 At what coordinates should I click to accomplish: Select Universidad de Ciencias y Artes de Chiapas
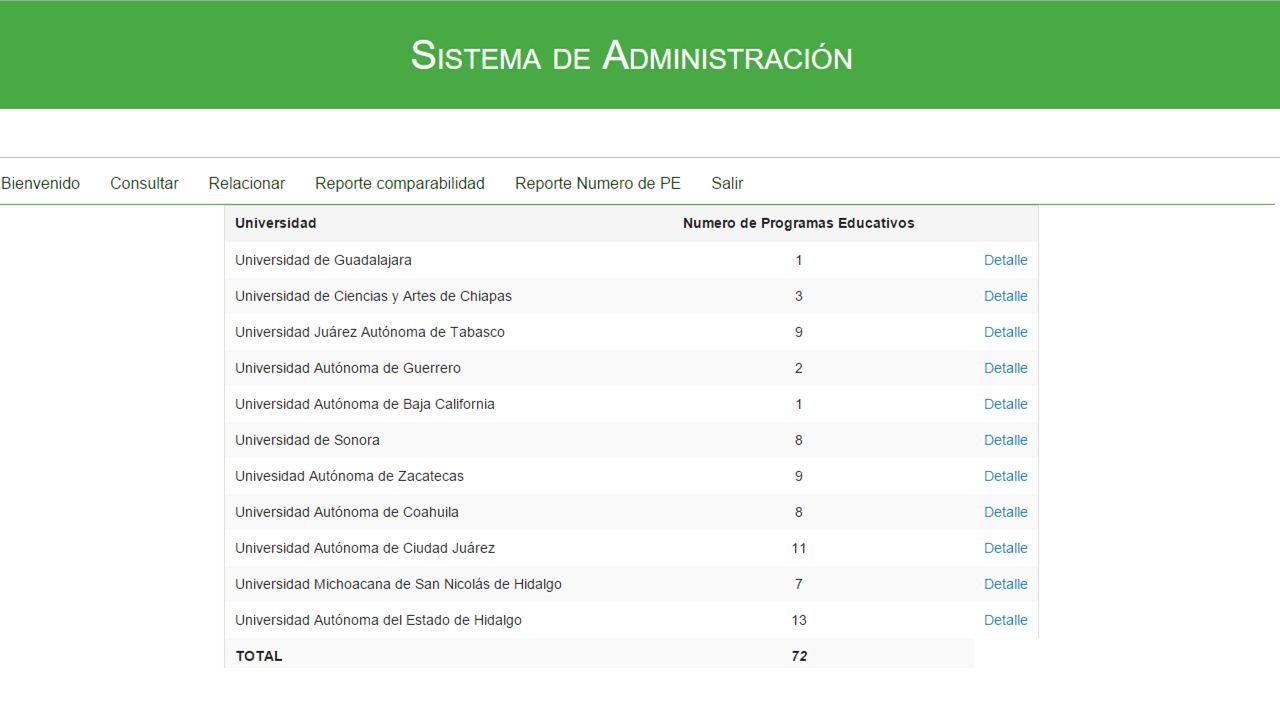click(373, 296)
